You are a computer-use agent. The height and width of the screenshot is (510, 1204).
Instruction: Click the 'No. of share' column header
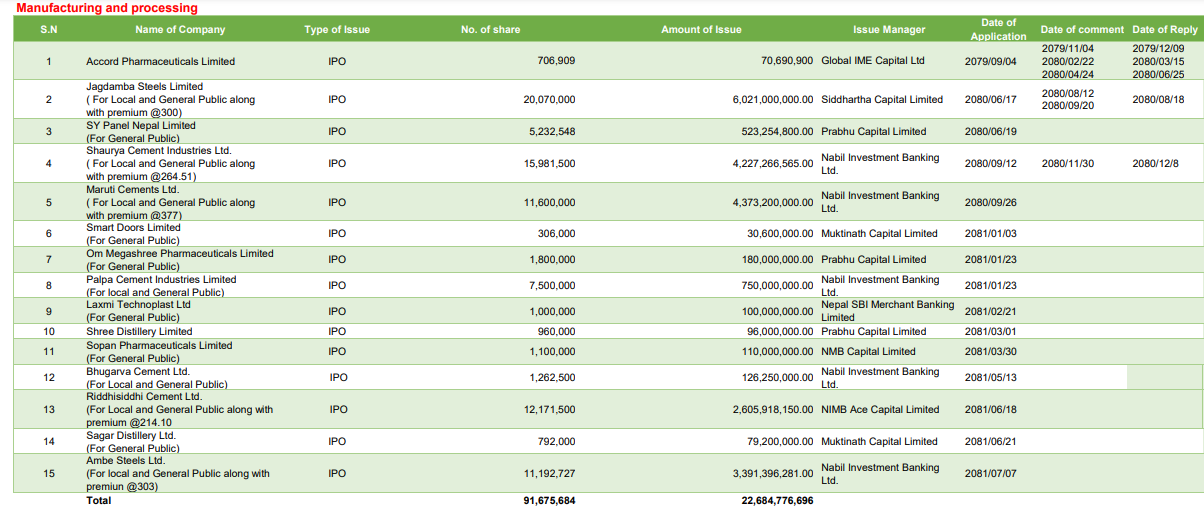[x=490, y=29]
